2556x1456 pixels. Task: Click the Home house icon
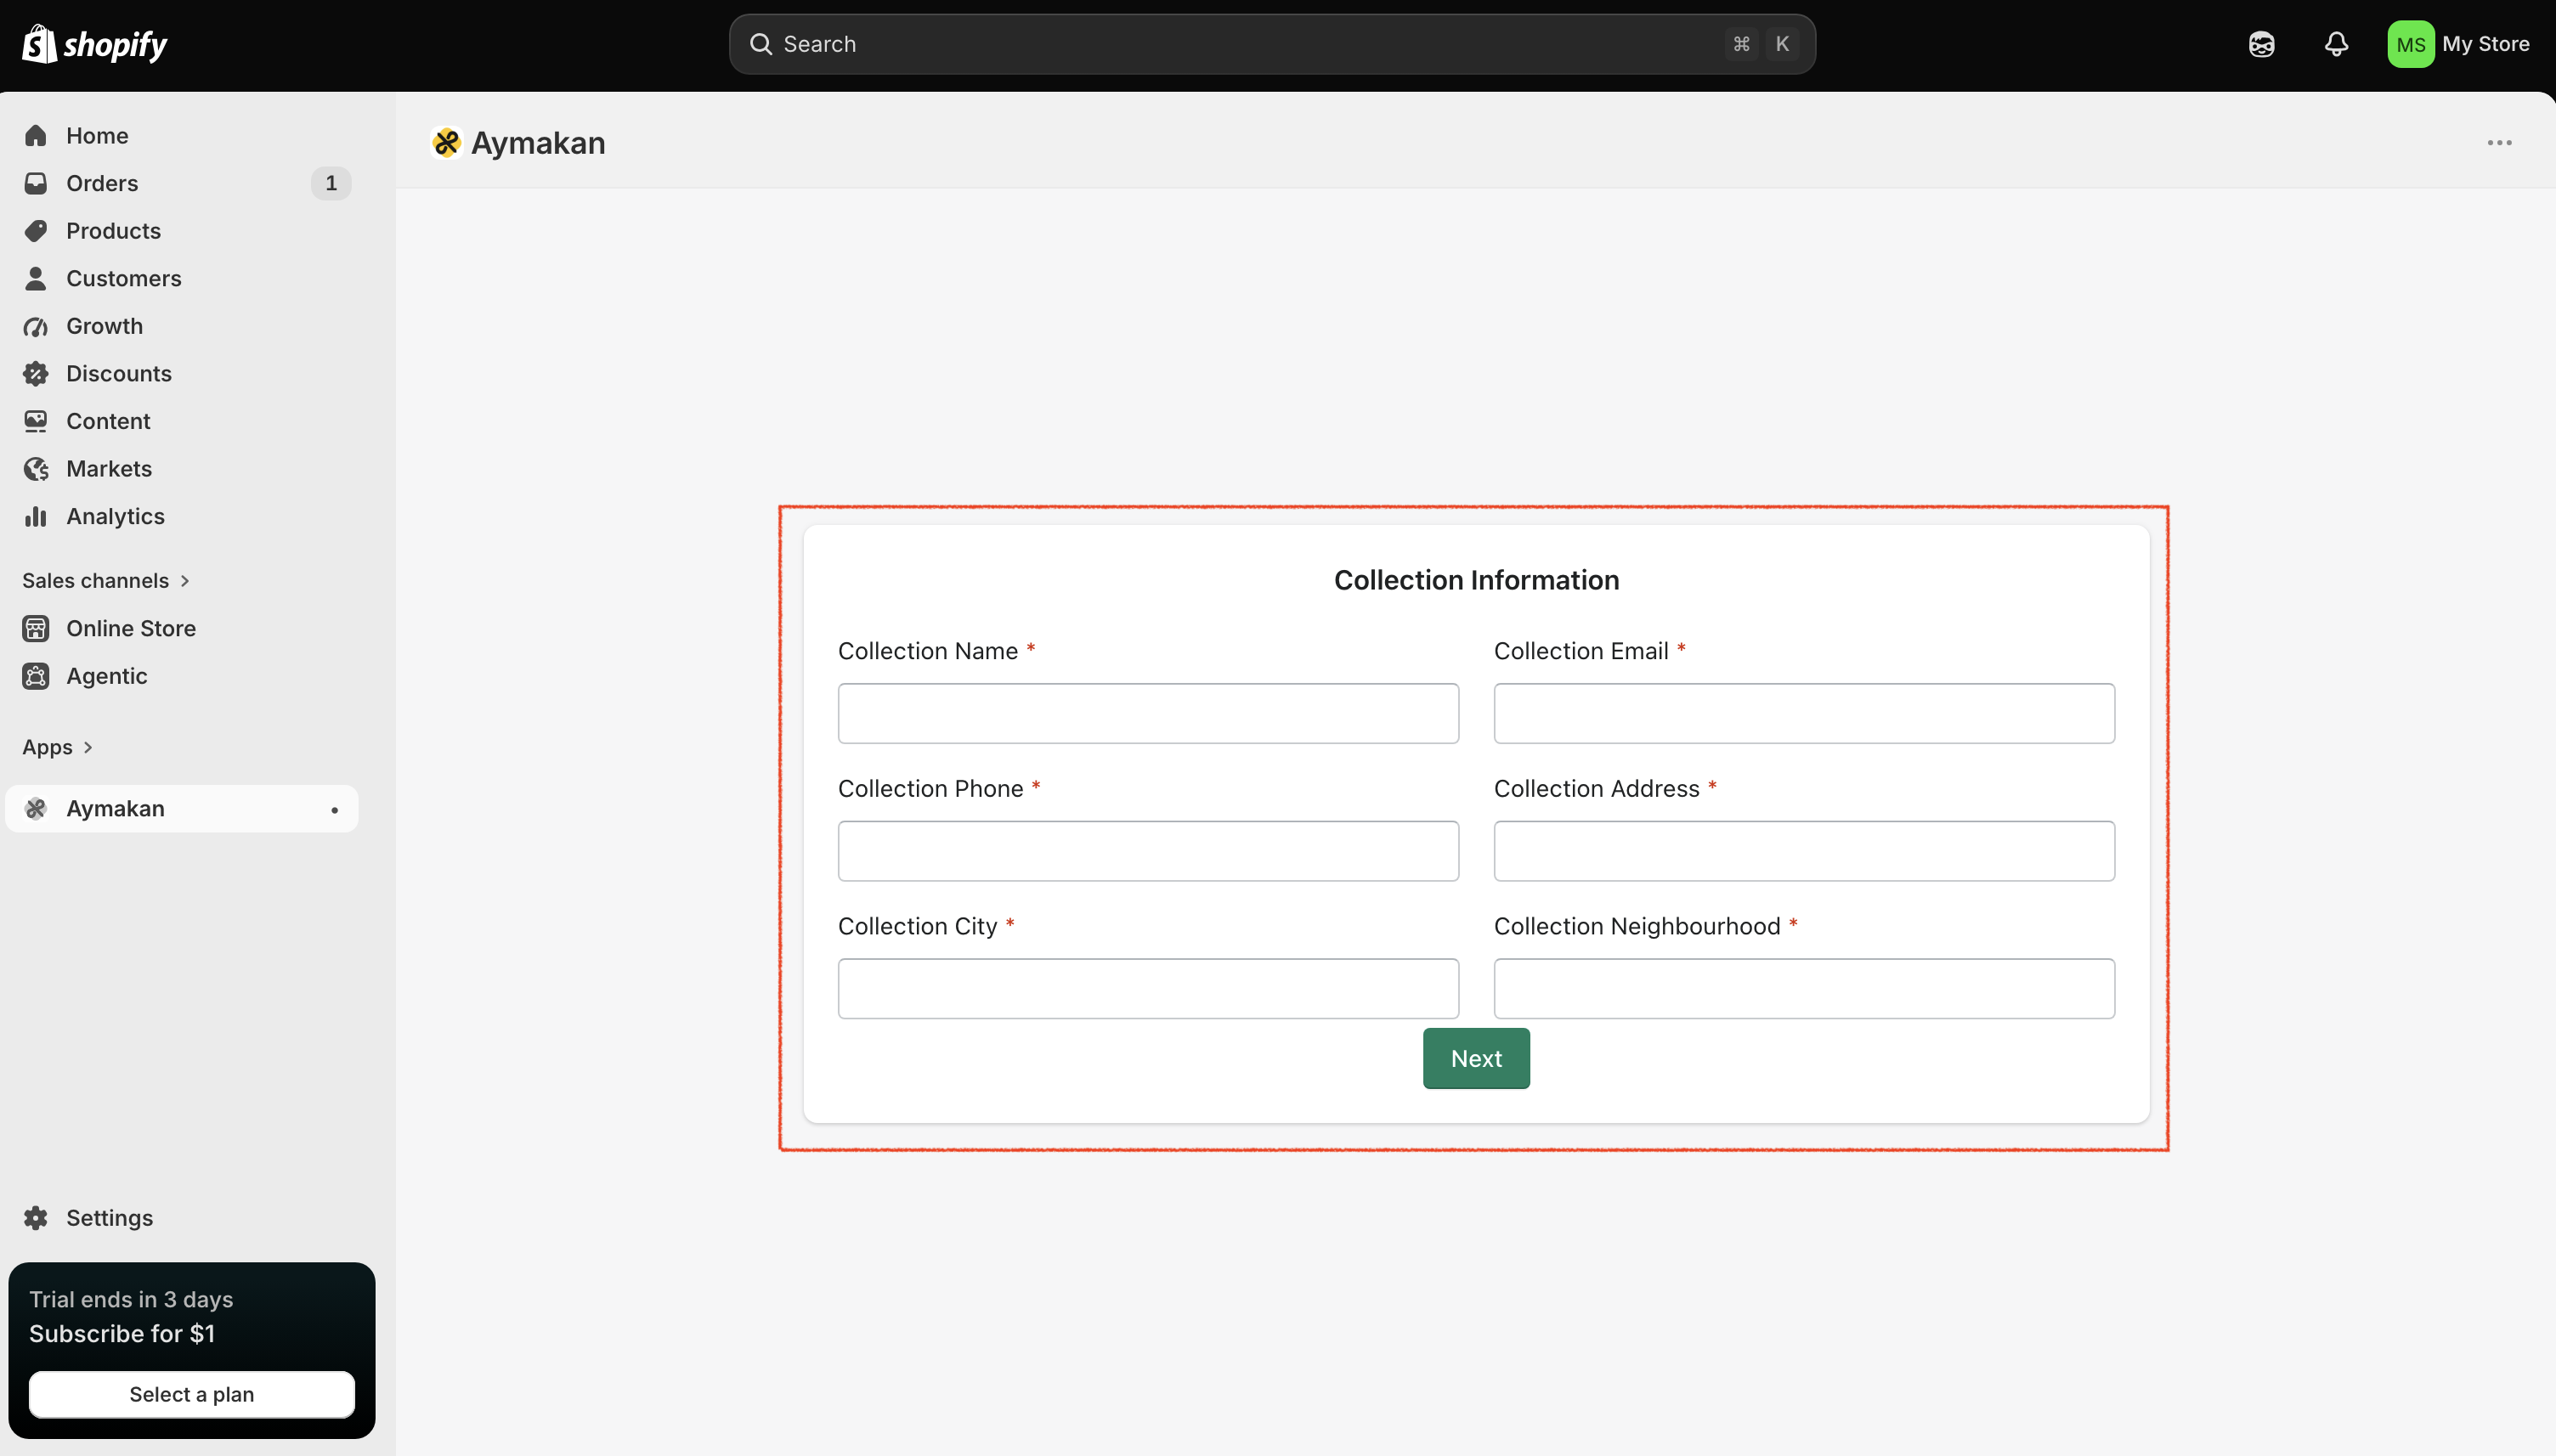tap(36, 135)
